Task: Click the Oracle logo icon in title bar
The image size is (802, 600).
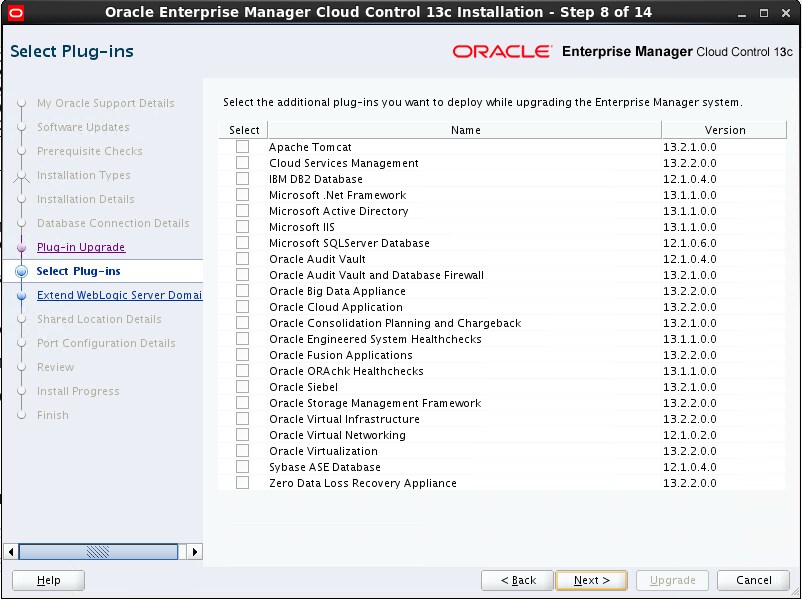Action: [16, 13]
